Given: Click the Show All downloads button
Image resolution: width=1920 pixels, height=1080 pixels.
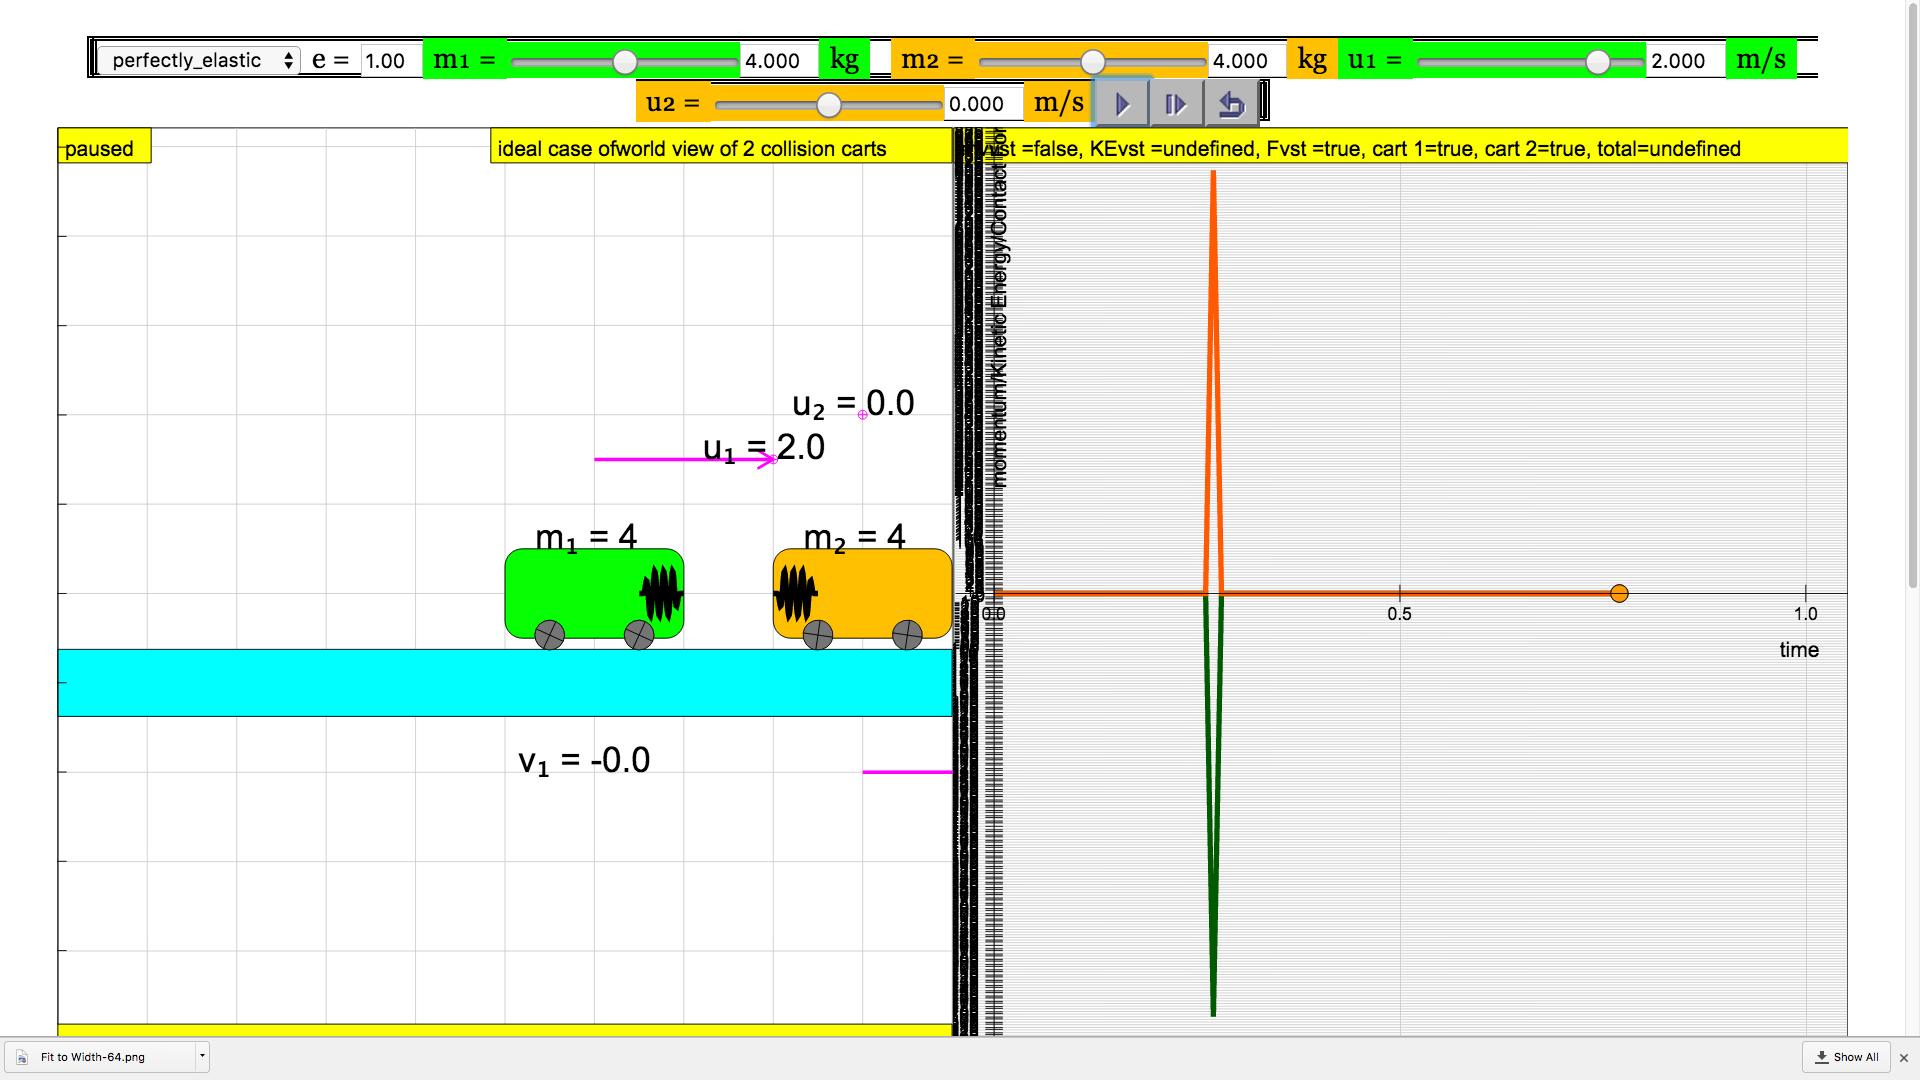Looking at the screenshot, I should [1847, 1057].
